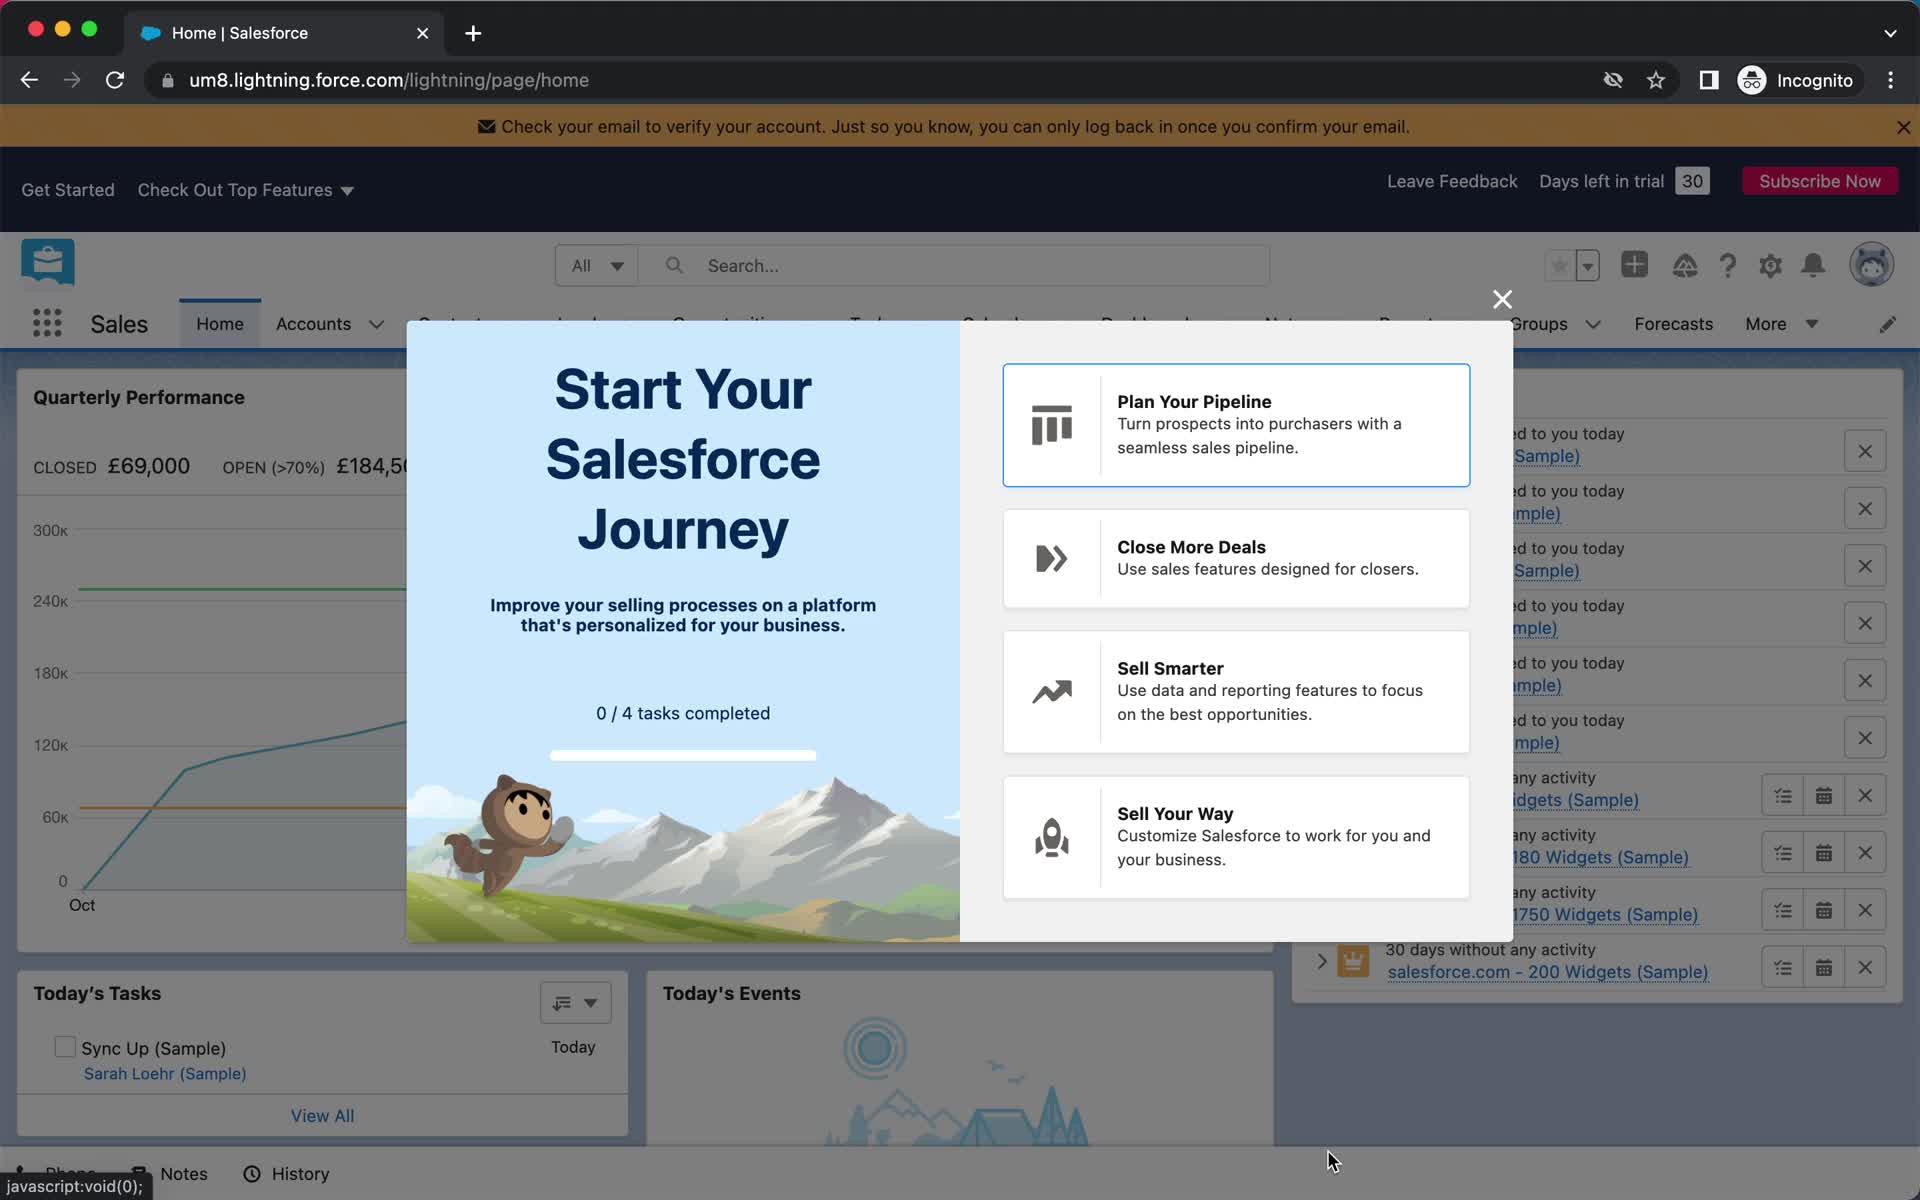Go back in browser history
The width and height of the screenshot is (1920, 1200).
coord(29,80)
